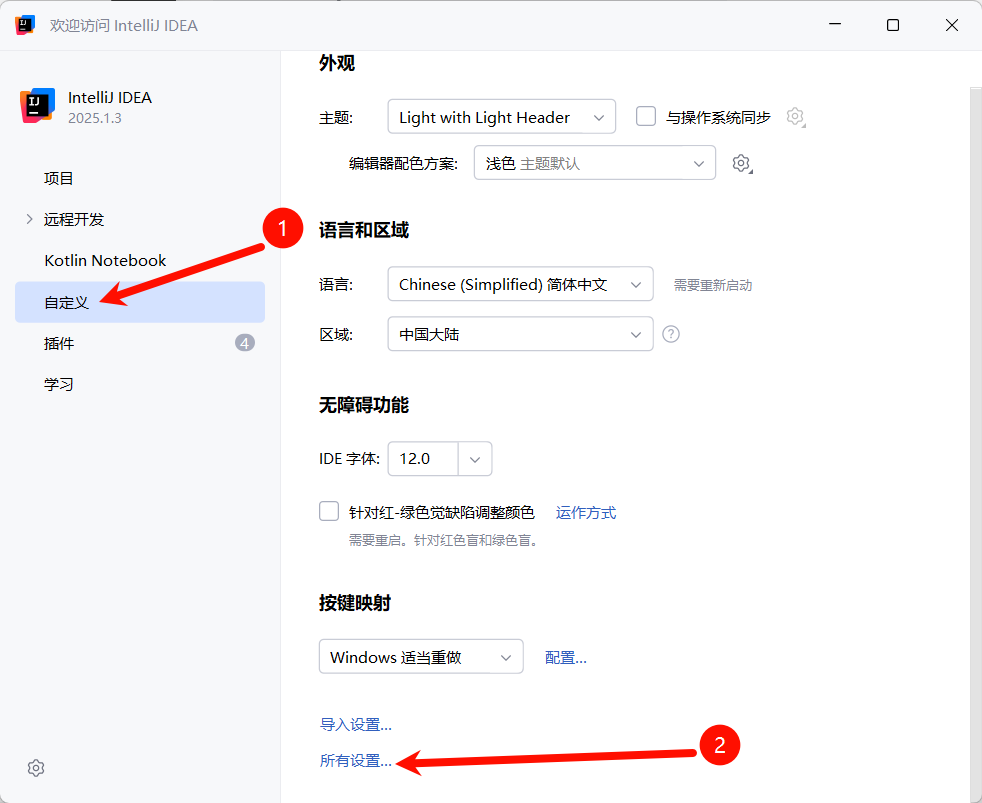982x803 pixels.
Task: Click the IntelliJ IDEA sidebar product logo
Action: (x=38, y=105)
